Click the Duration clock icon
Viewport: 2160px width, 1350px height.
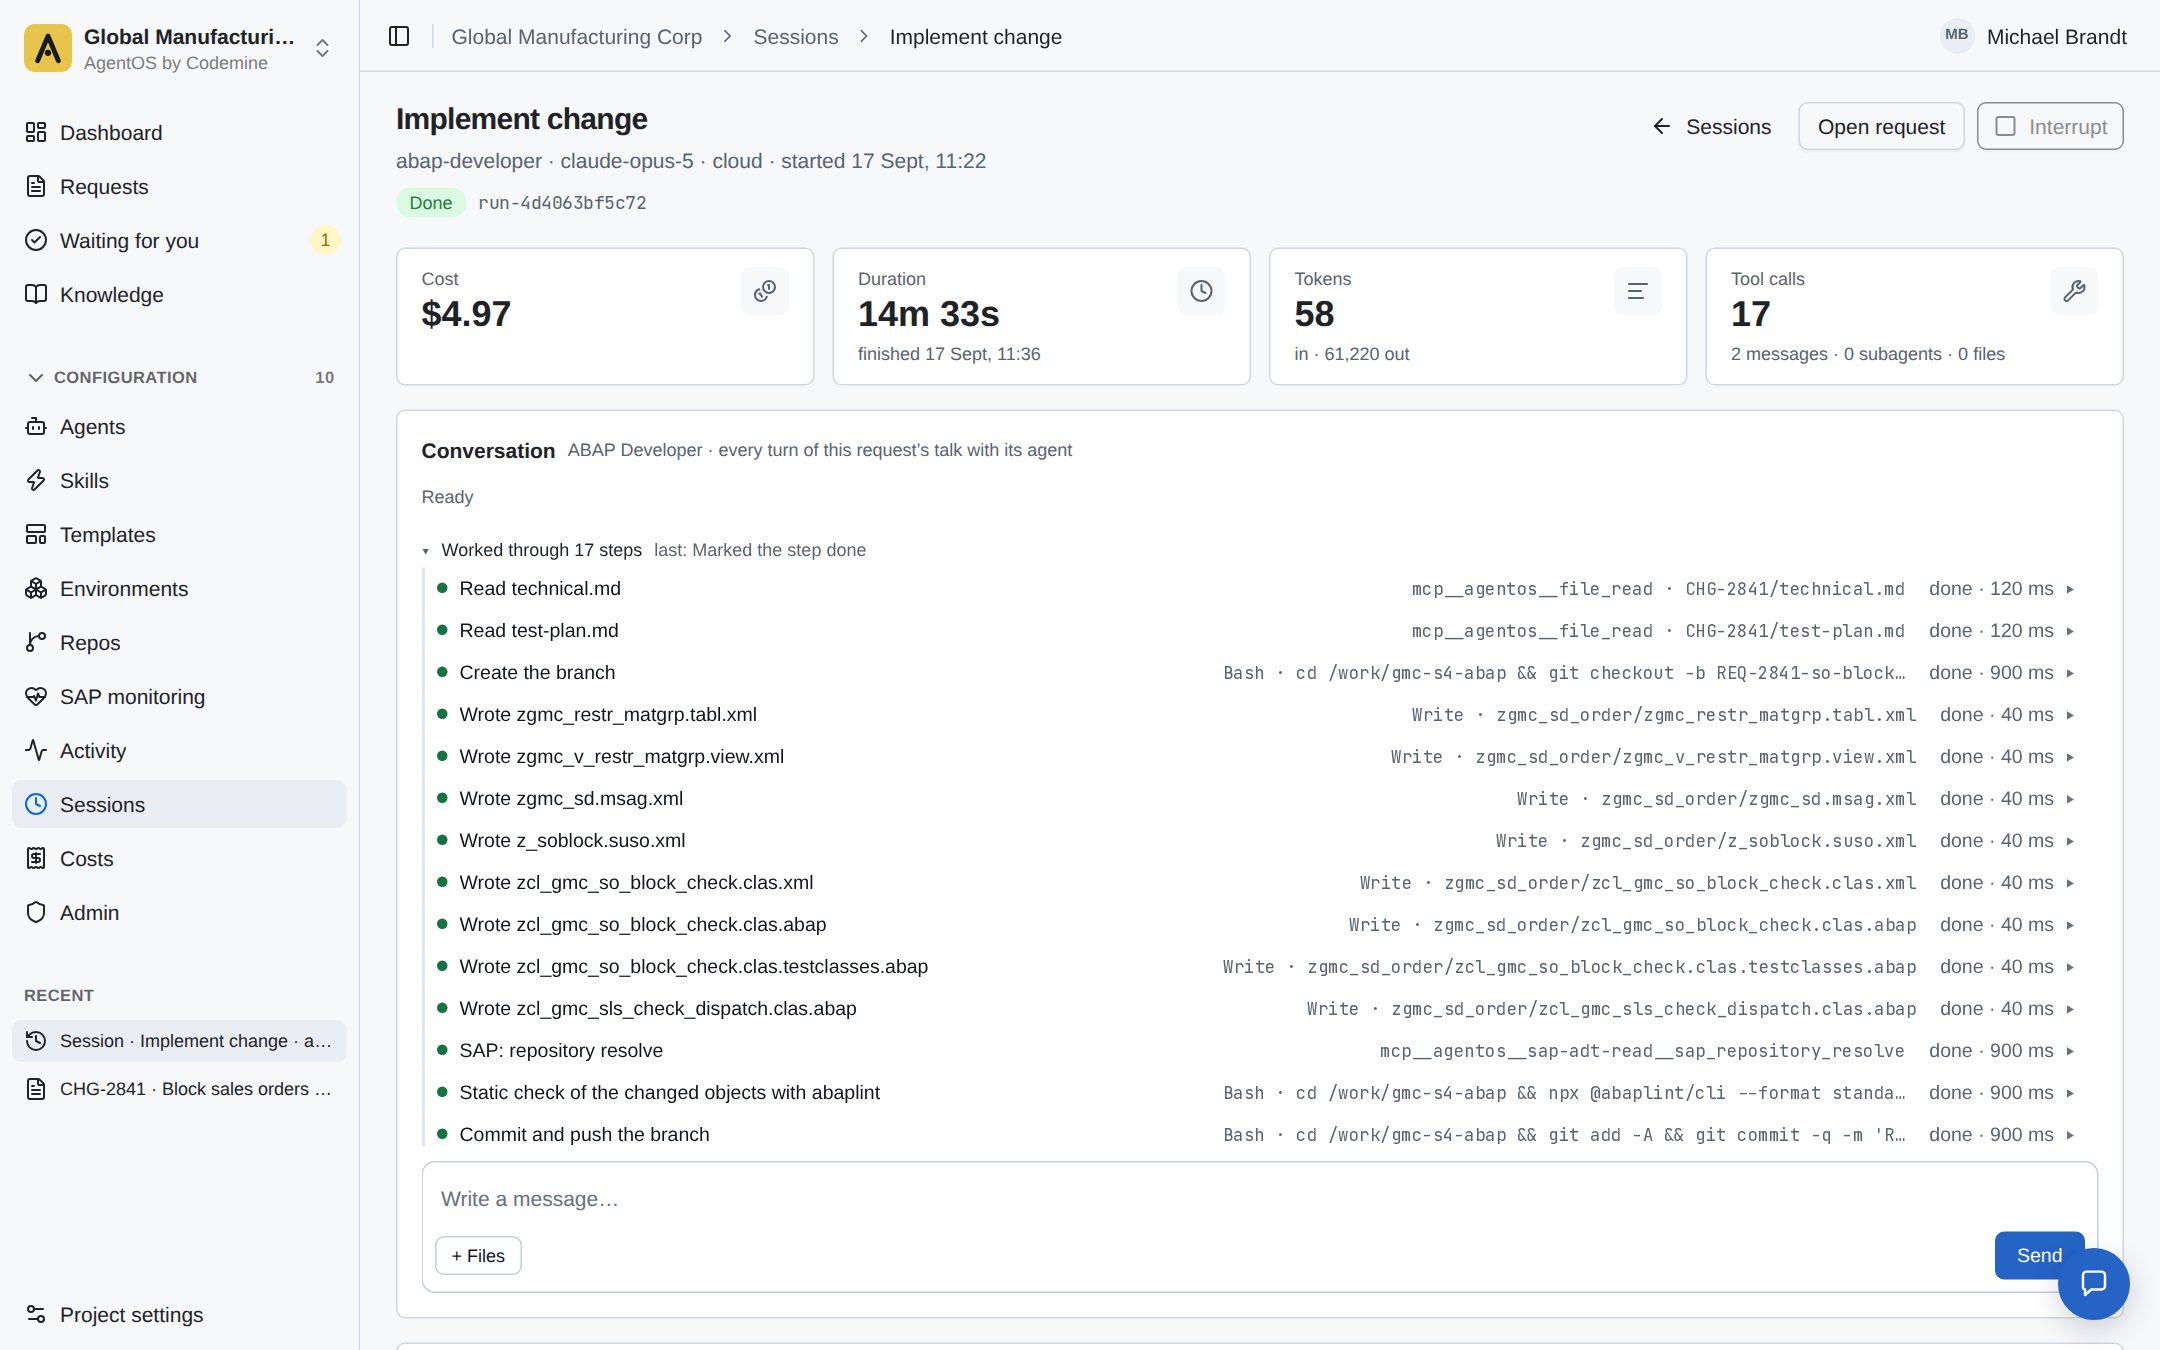coord(1201,291)
